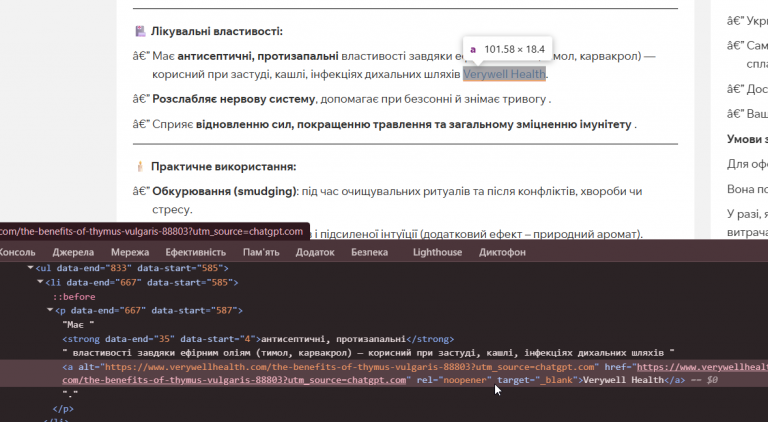This screenshot has height=422, width=768.
Task: Select the "Має" text node
Action: coord(78,325)
